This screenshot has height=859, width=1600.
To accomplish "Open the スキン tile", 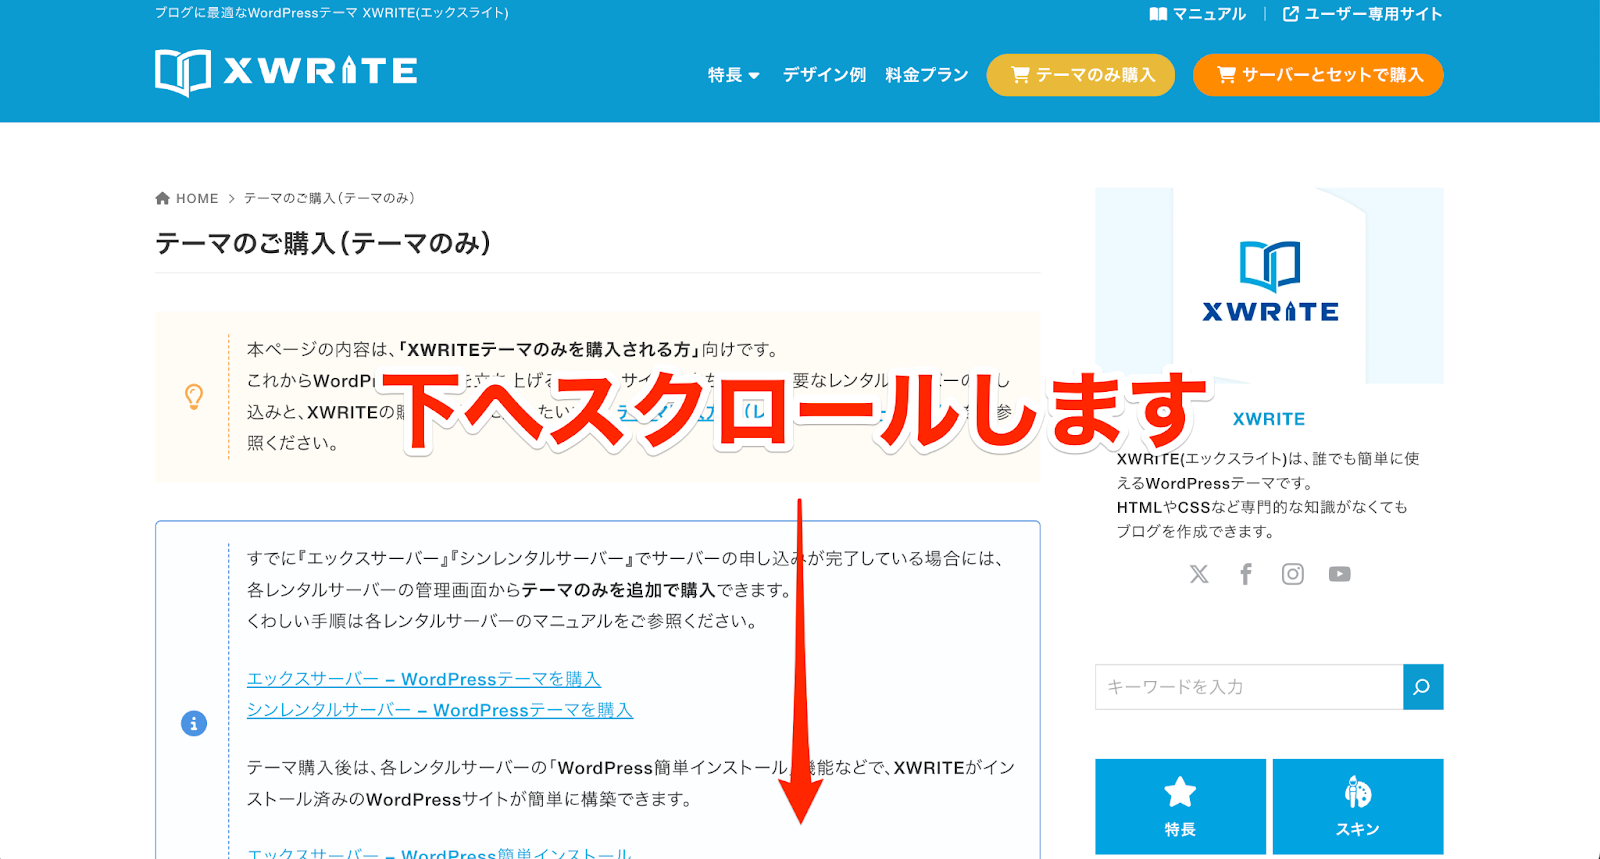I will click(x=1358, y=806).
